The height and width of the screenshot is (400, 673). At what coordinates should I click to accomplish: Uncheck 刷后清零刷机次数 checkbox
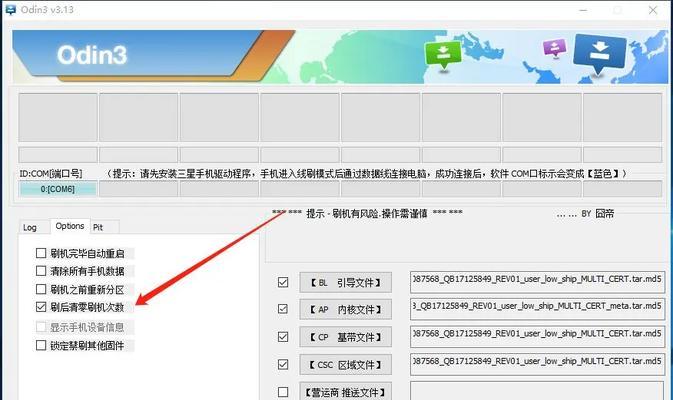pos(41,307)
